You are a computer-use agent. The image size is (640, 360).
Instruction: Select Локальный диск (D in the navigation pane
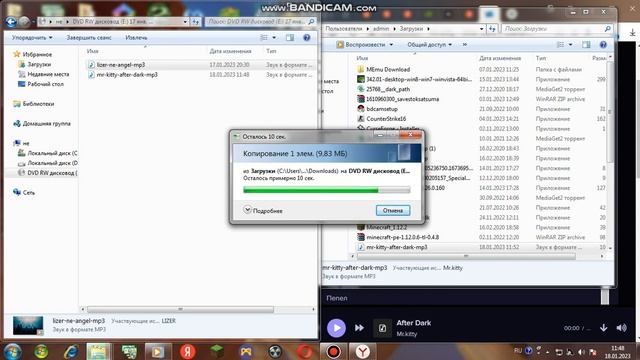[x=52, y=163]
